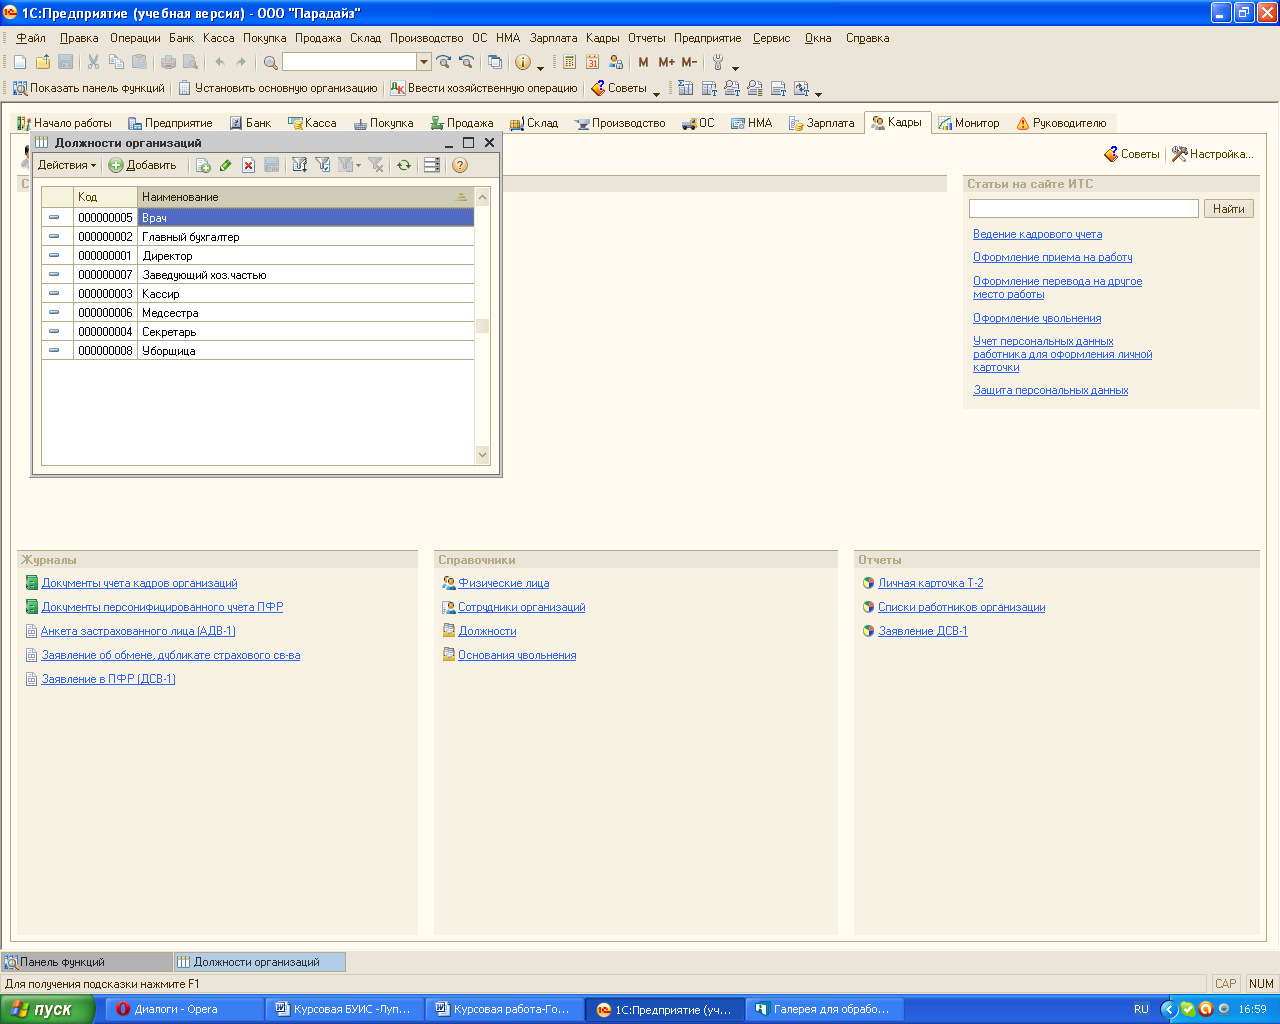Screen dimensions: 1280x1024
Task: Select the Медсестра row in list
Action: click(170, 313)
